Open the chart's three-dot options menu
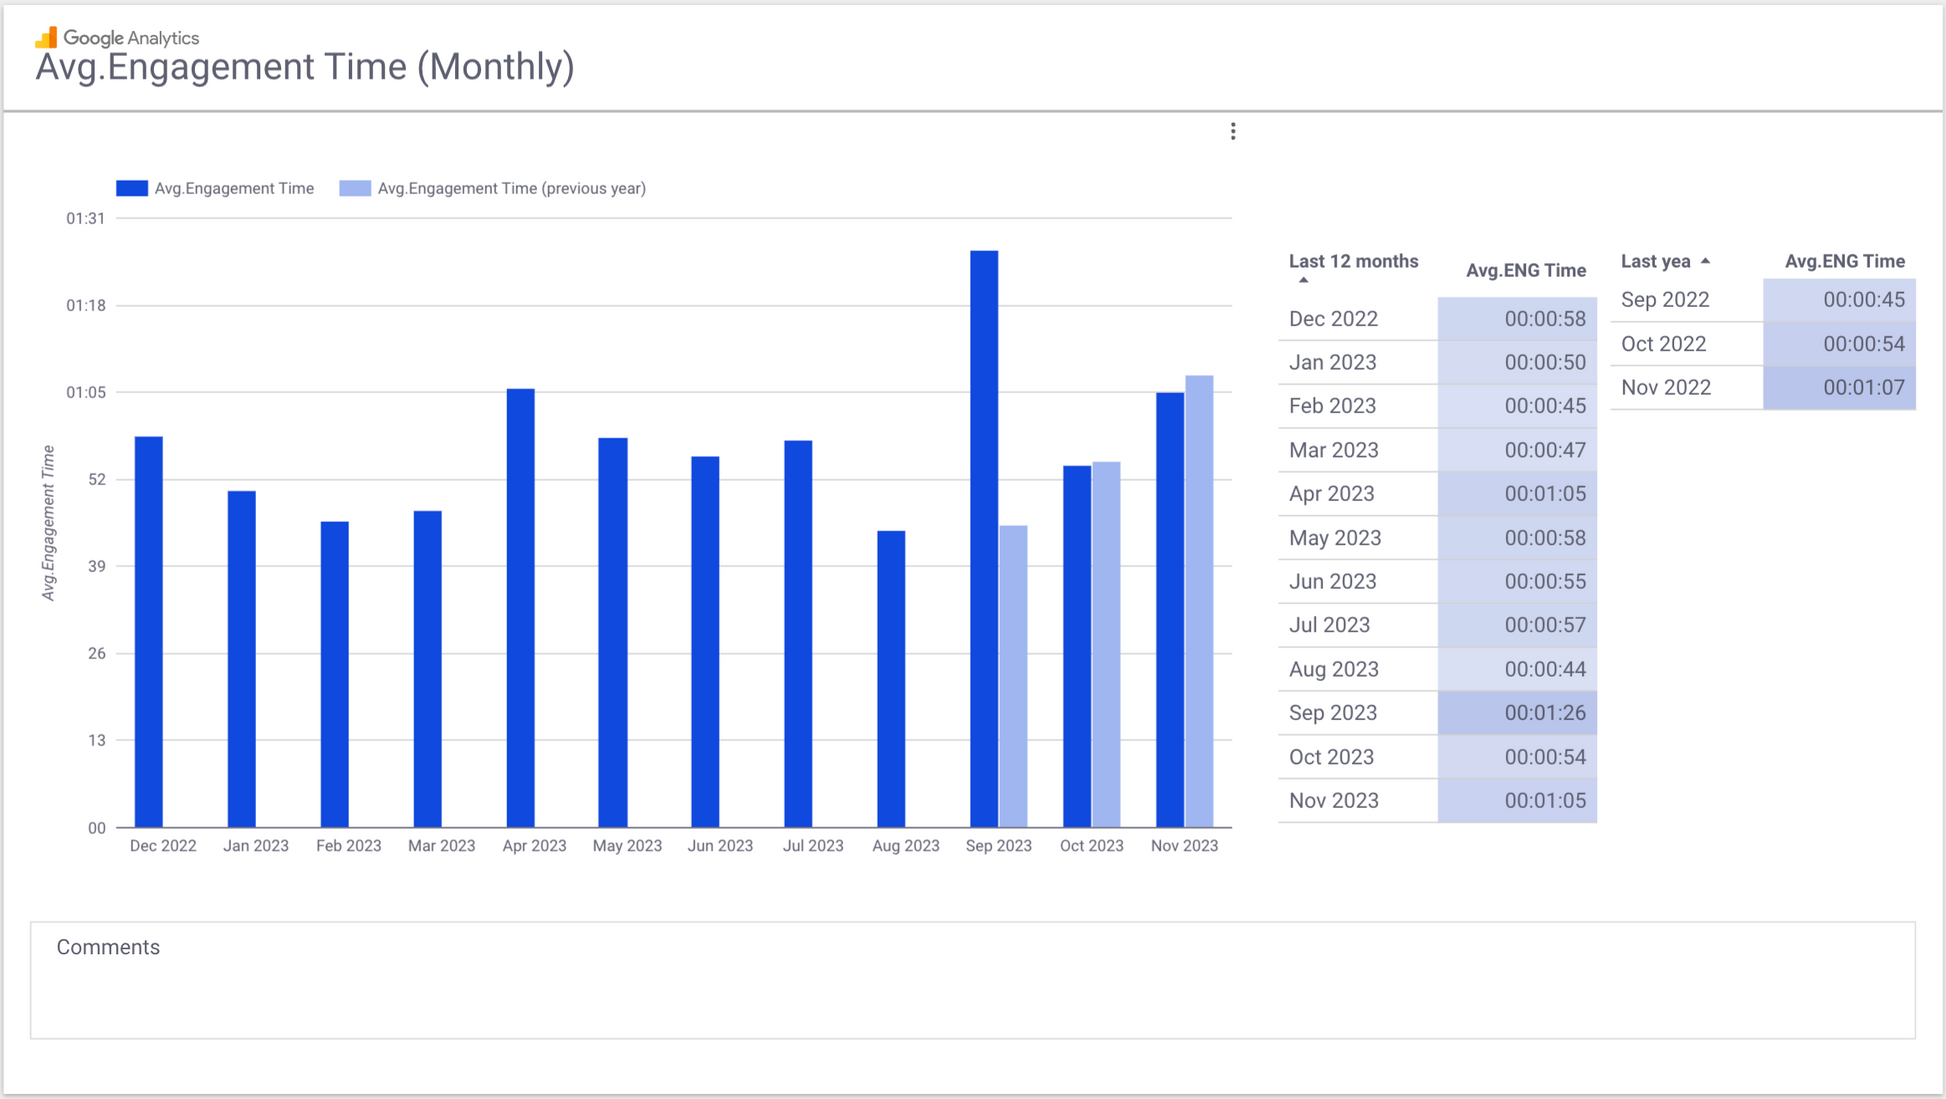 coord(1233,131)
